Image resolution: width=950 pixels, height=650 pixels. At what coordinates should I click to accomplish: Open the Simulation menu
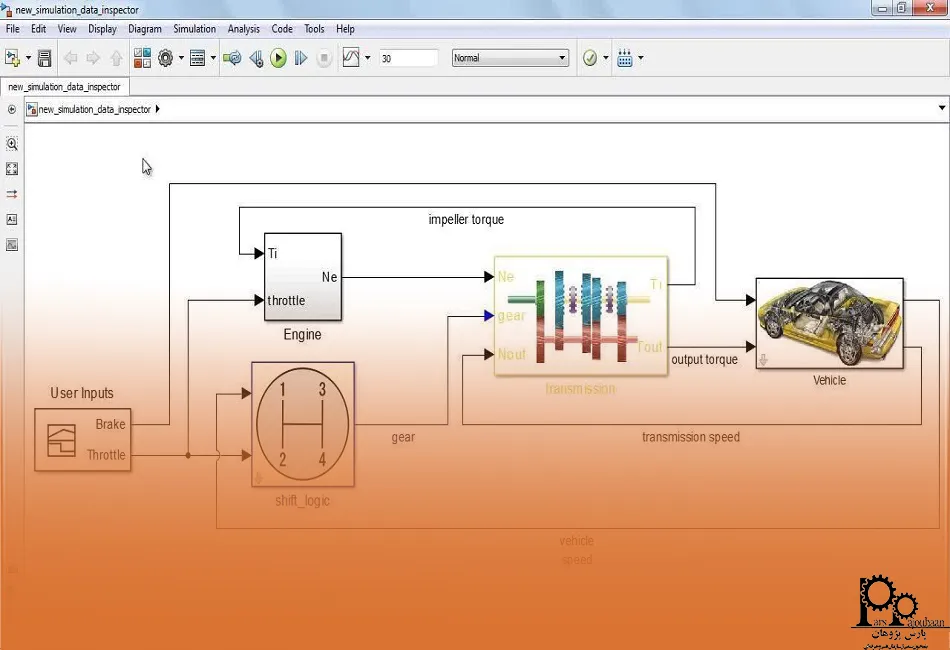(194, 29)
